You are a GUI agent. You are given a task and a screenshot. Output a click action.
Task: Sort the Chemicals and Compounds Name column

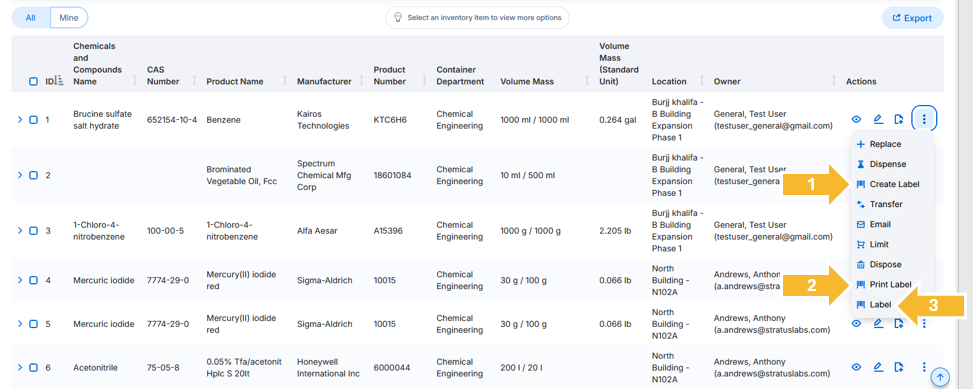point(135,81)
